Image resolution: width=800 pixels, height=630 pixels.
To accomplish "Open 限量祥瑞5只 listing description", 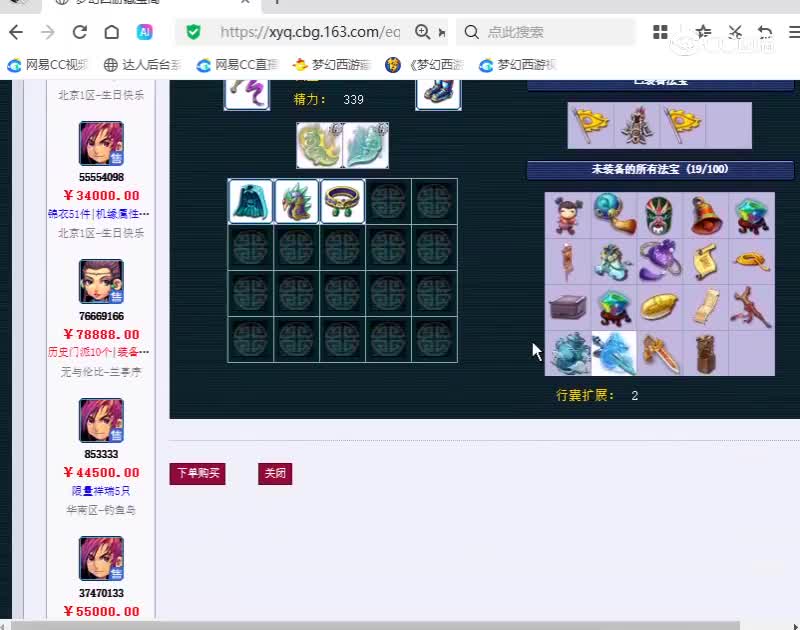I will [x=101, y=491].
